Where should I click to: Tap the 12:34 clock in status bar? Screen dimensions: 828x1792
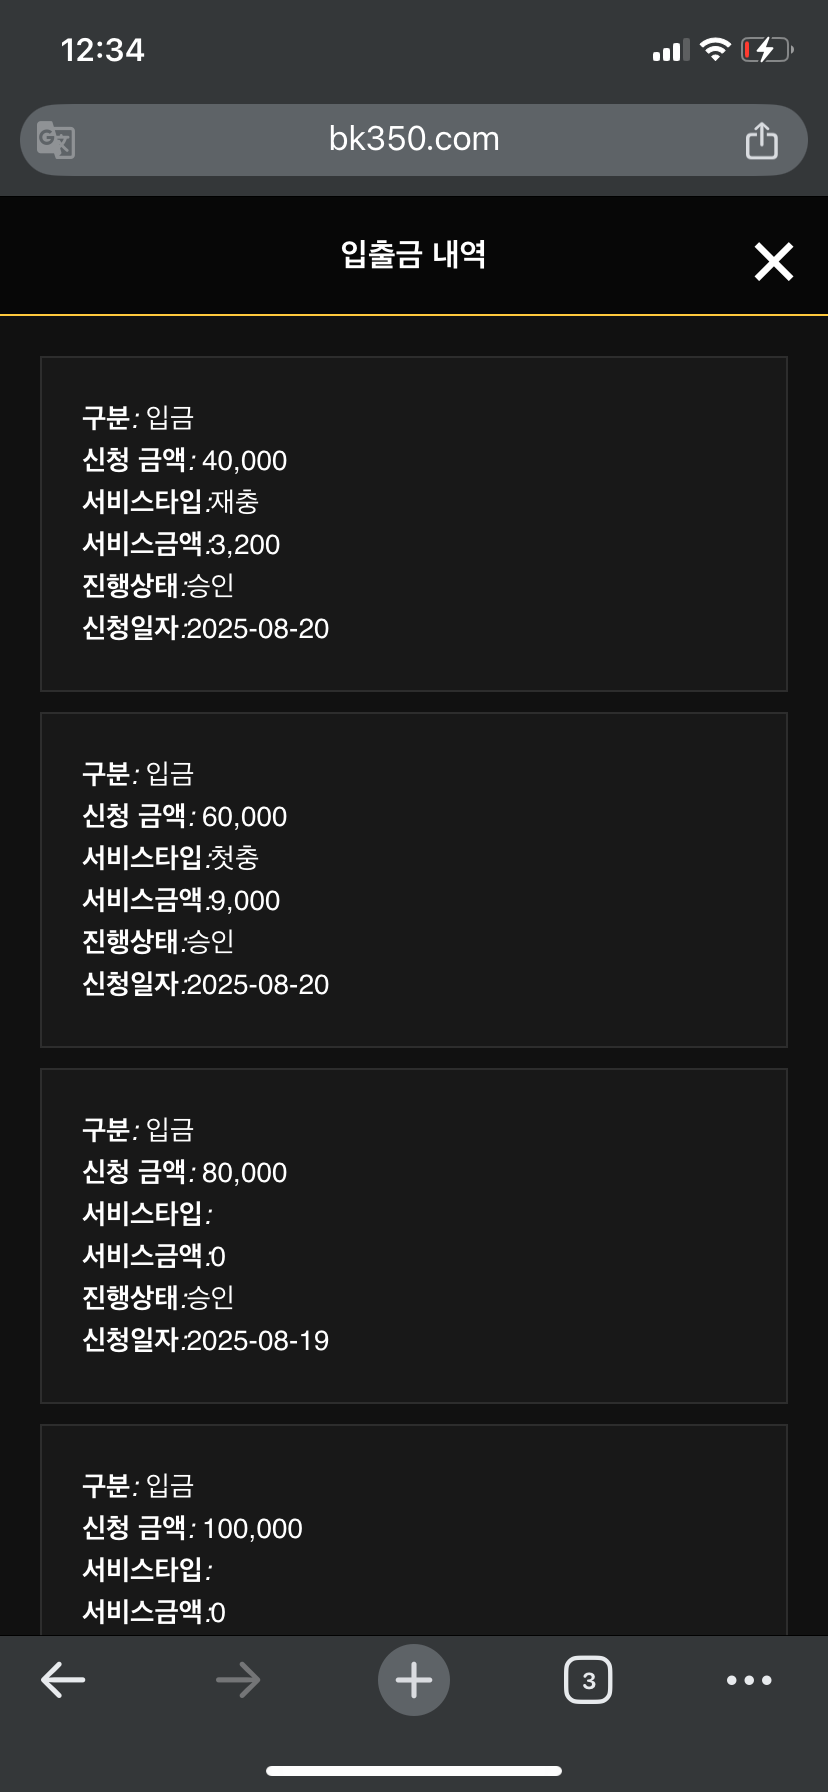102,50
